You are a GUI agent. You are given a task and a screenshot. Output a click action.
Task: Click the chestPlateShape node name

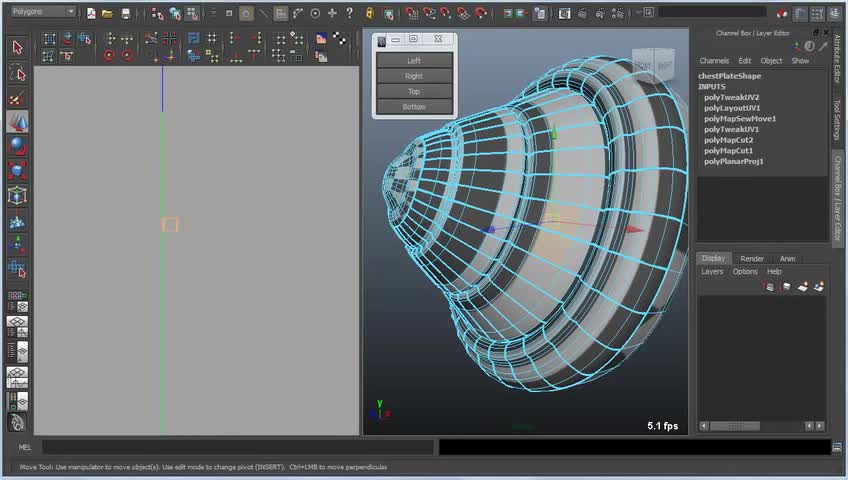point(729,76)
